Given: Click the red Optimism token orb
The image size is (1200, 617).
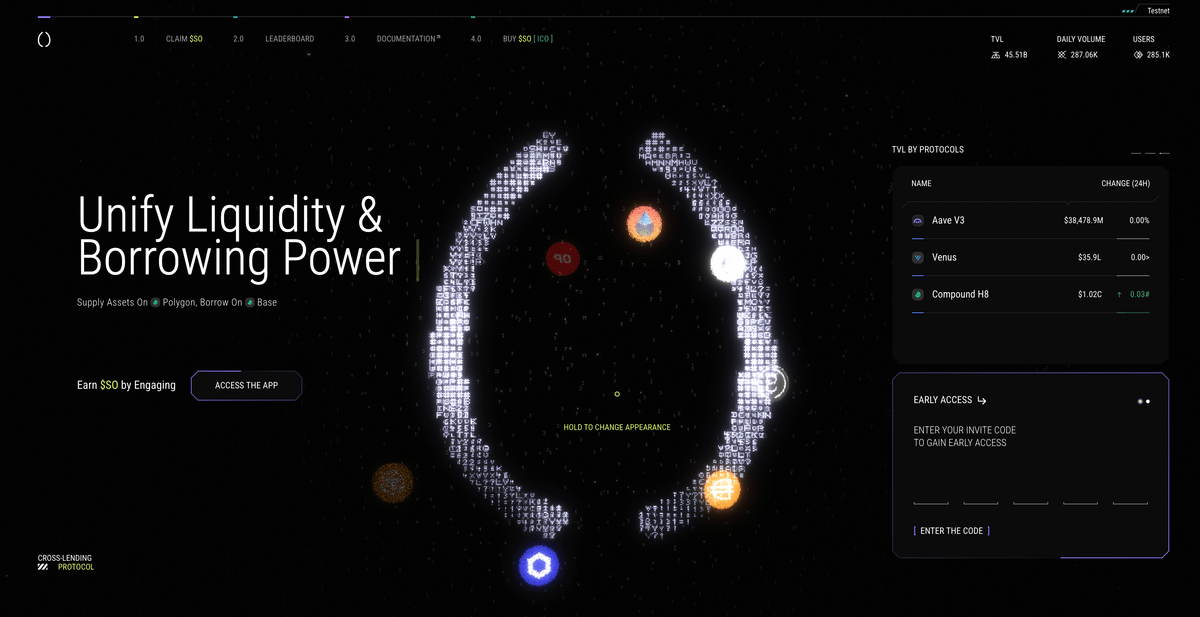Looking at the screenshot, I should [563, 258].
